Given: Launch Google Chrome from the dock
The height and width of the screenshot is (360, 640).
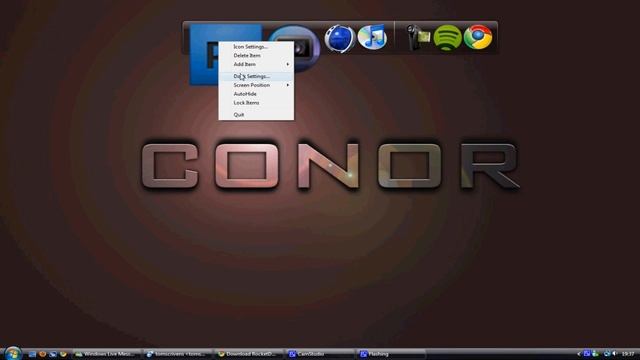Looking at the screenshot, I should (x=478, y=37).
